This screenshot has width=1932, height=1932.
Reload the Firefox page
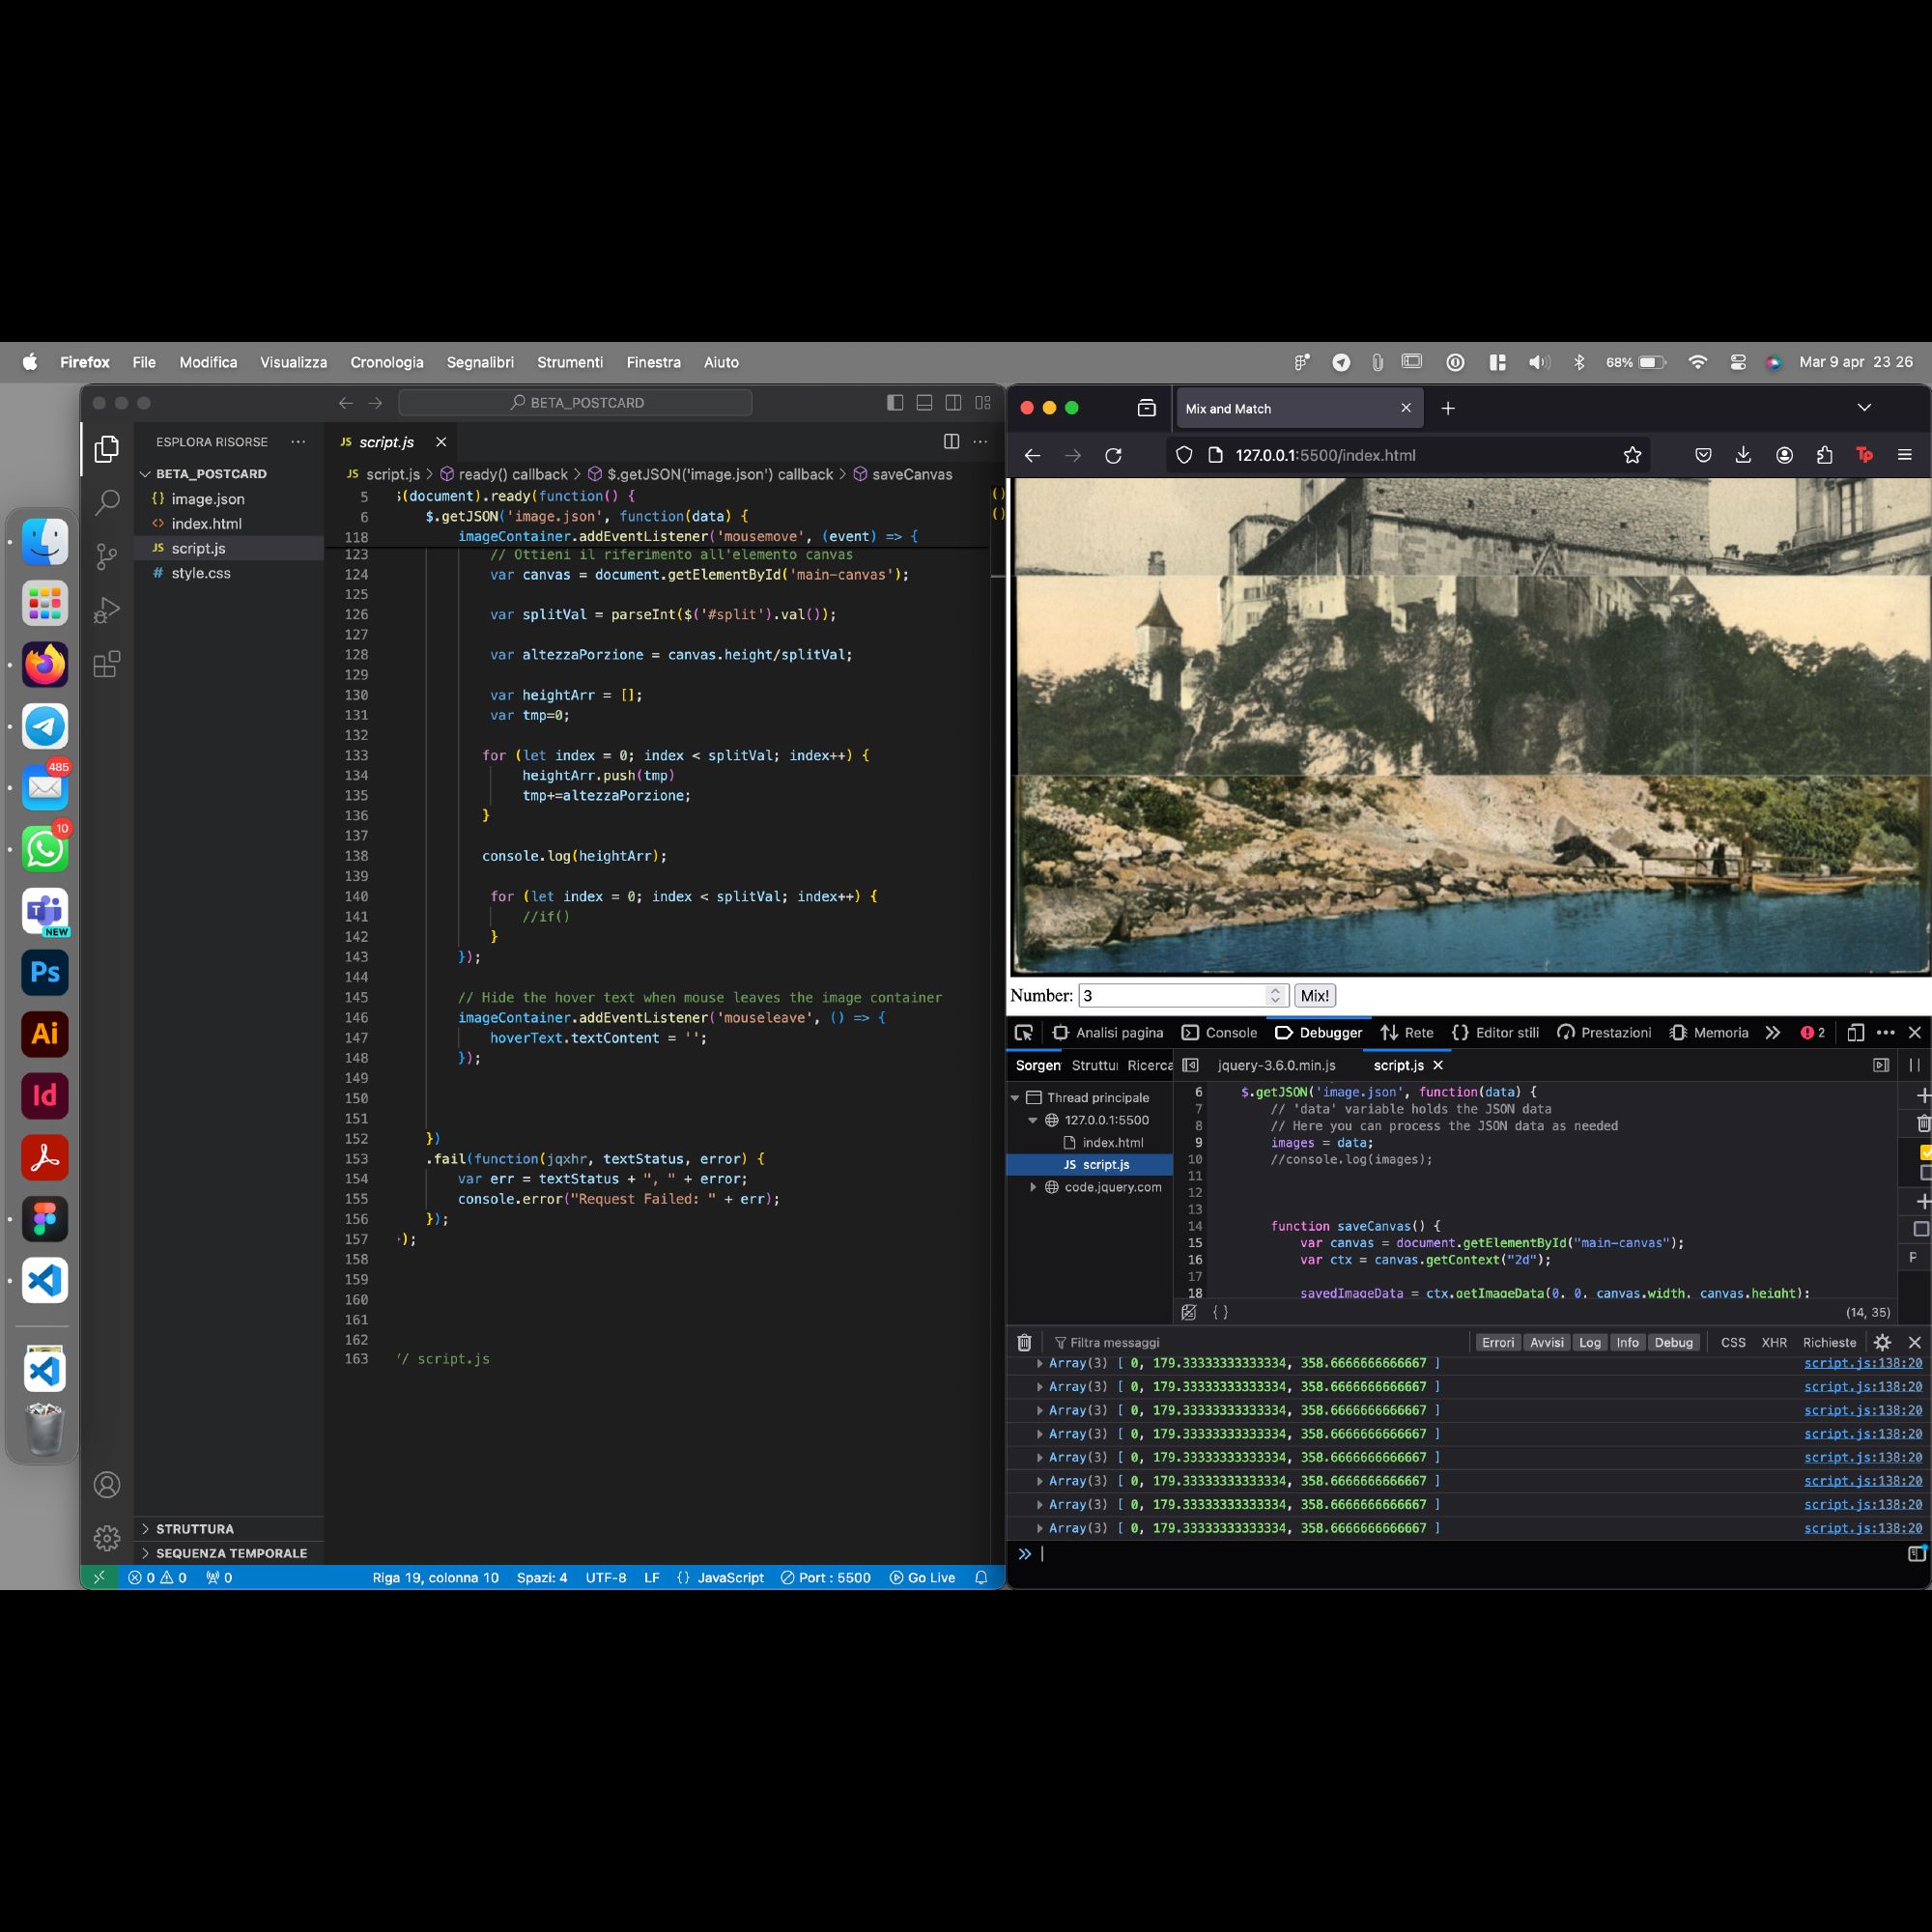[x=1113, y=456]
